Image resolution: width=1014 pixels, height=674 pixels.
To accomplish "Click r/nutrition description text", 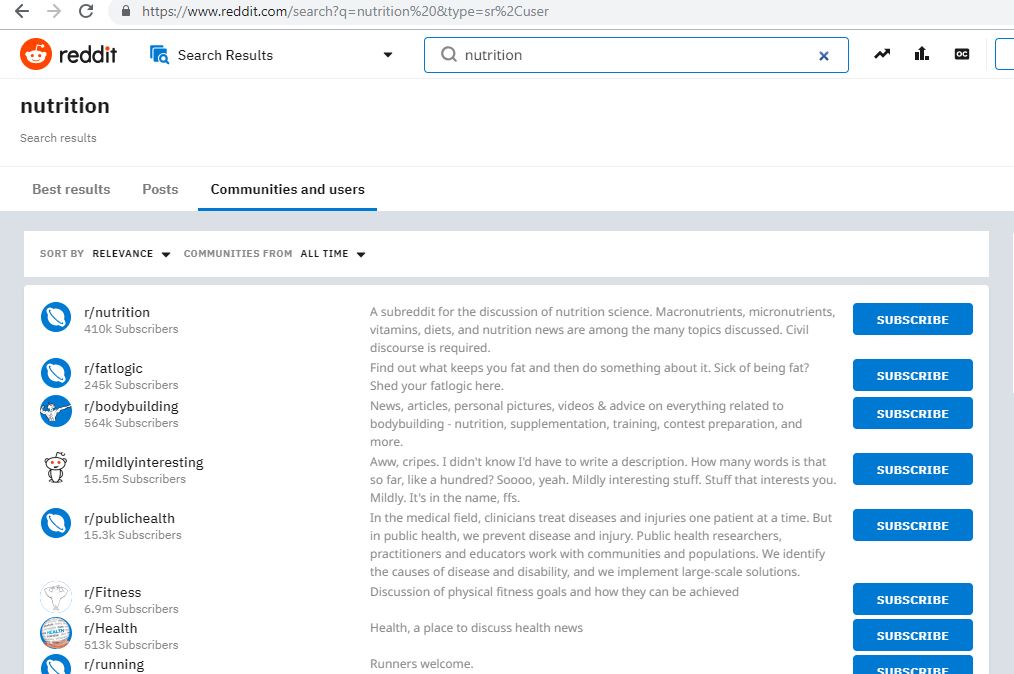I will click(602, 330).
